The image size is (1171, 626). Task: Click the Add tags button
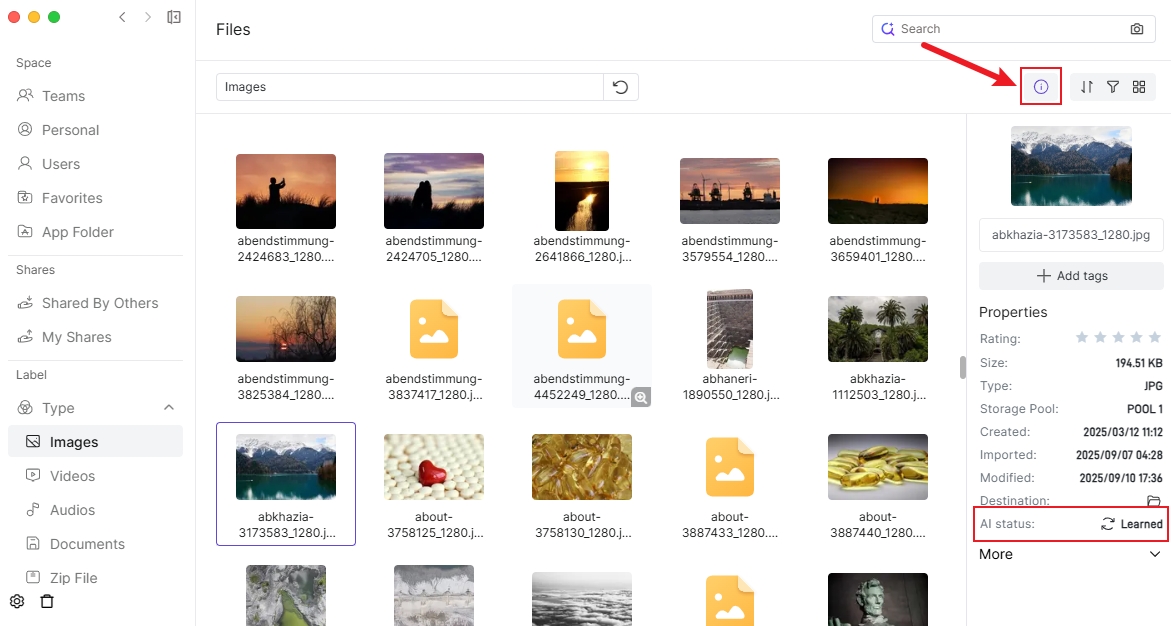point(1071,276)
